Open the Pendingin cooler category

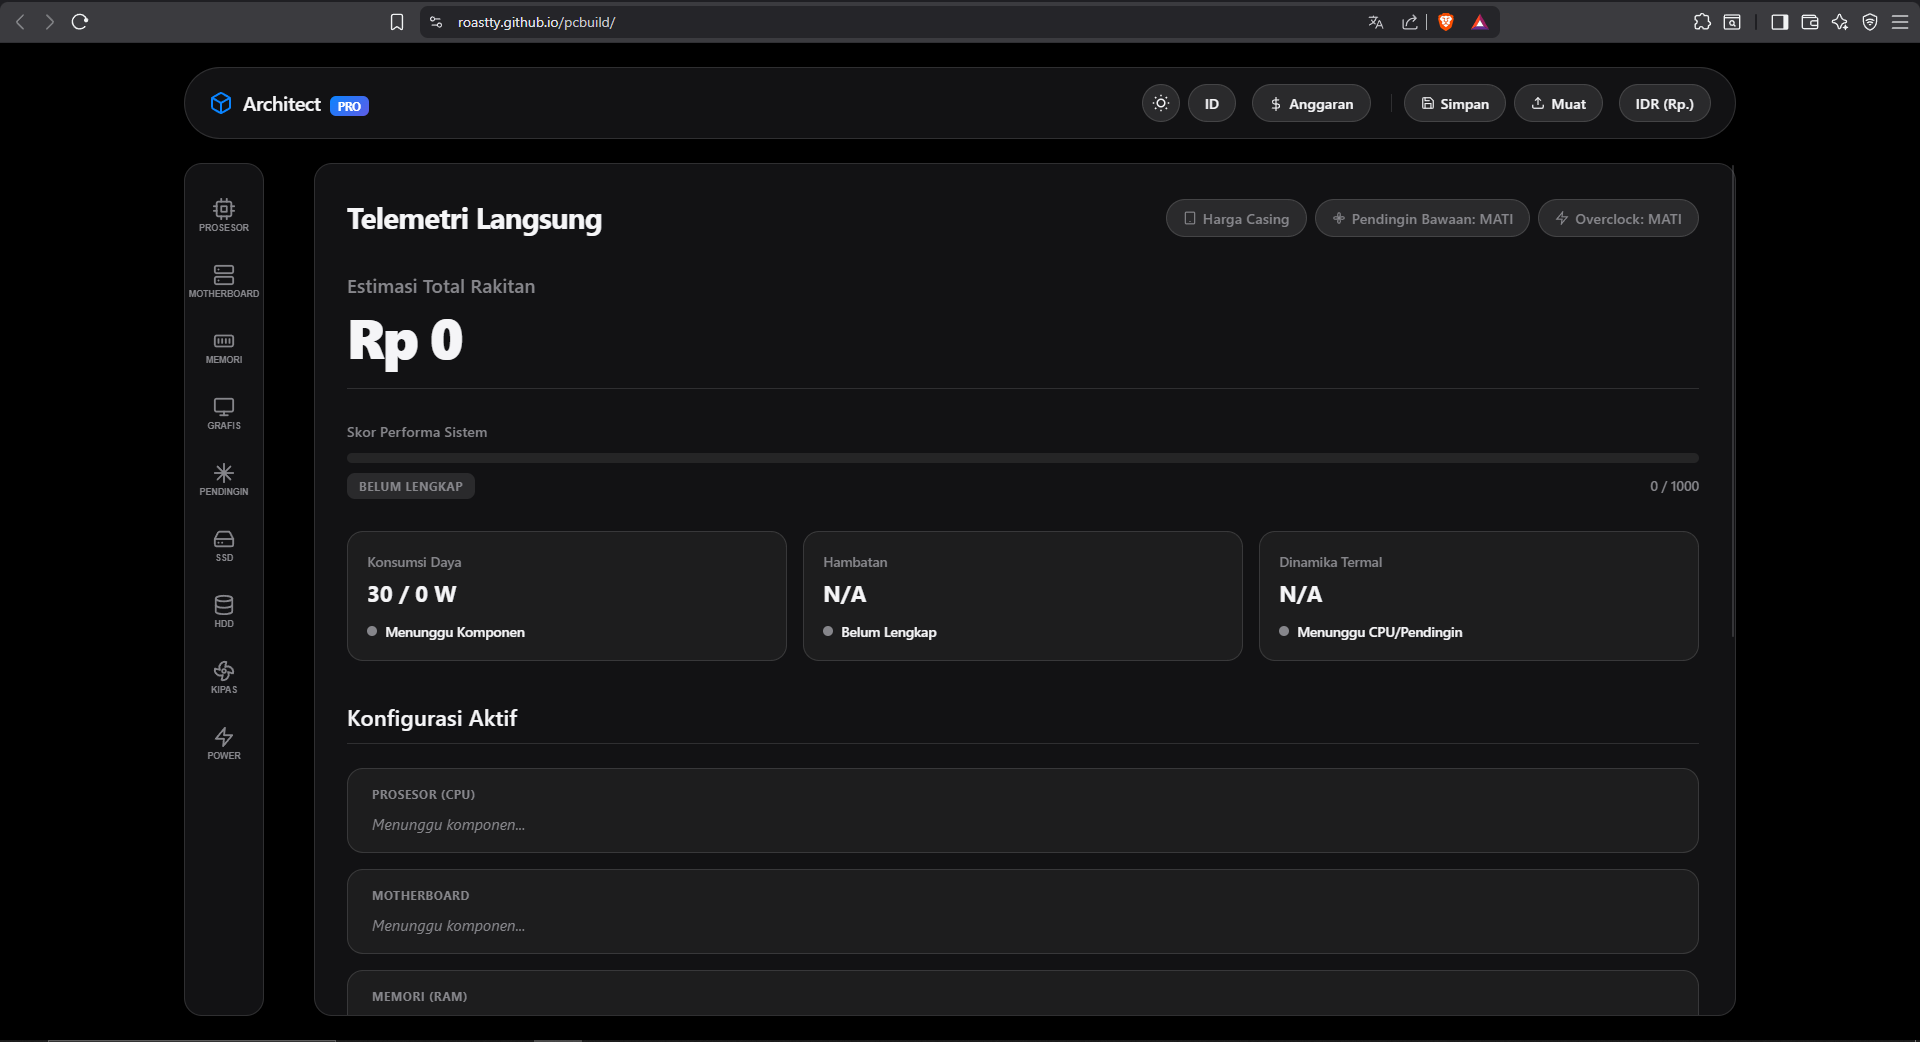click(x=224, y=479)
